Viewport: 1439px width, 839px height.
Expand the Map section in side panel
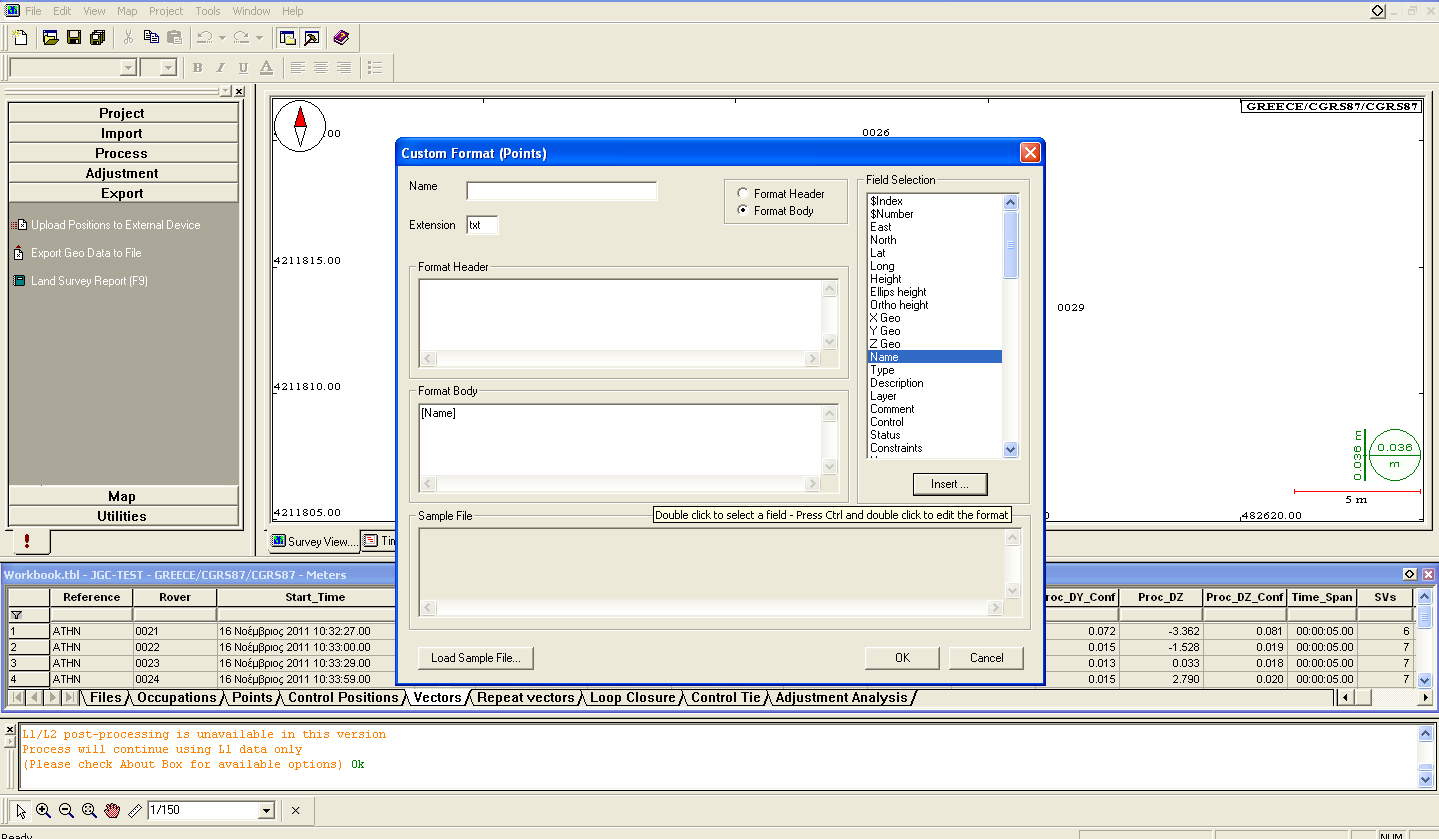click(122, 496)
